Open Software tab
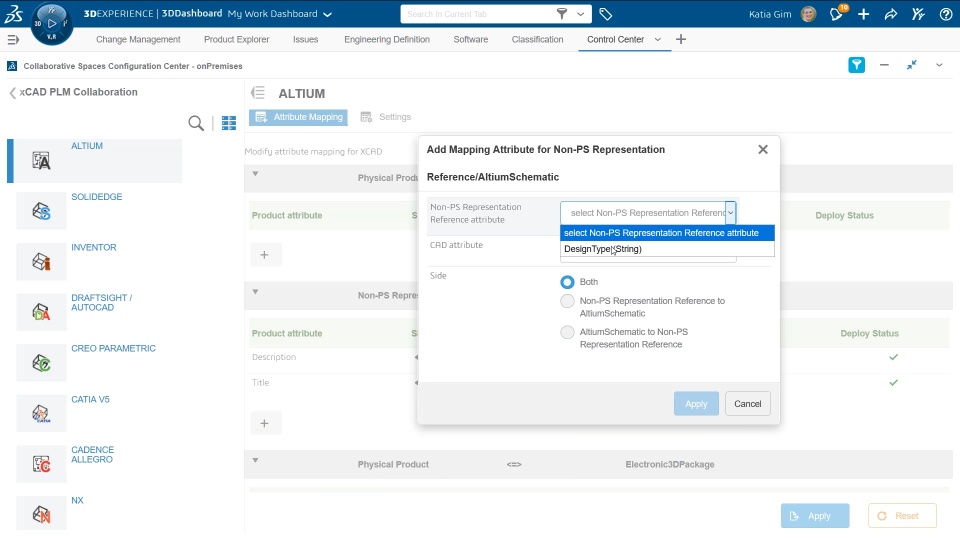 click(471, 39)
